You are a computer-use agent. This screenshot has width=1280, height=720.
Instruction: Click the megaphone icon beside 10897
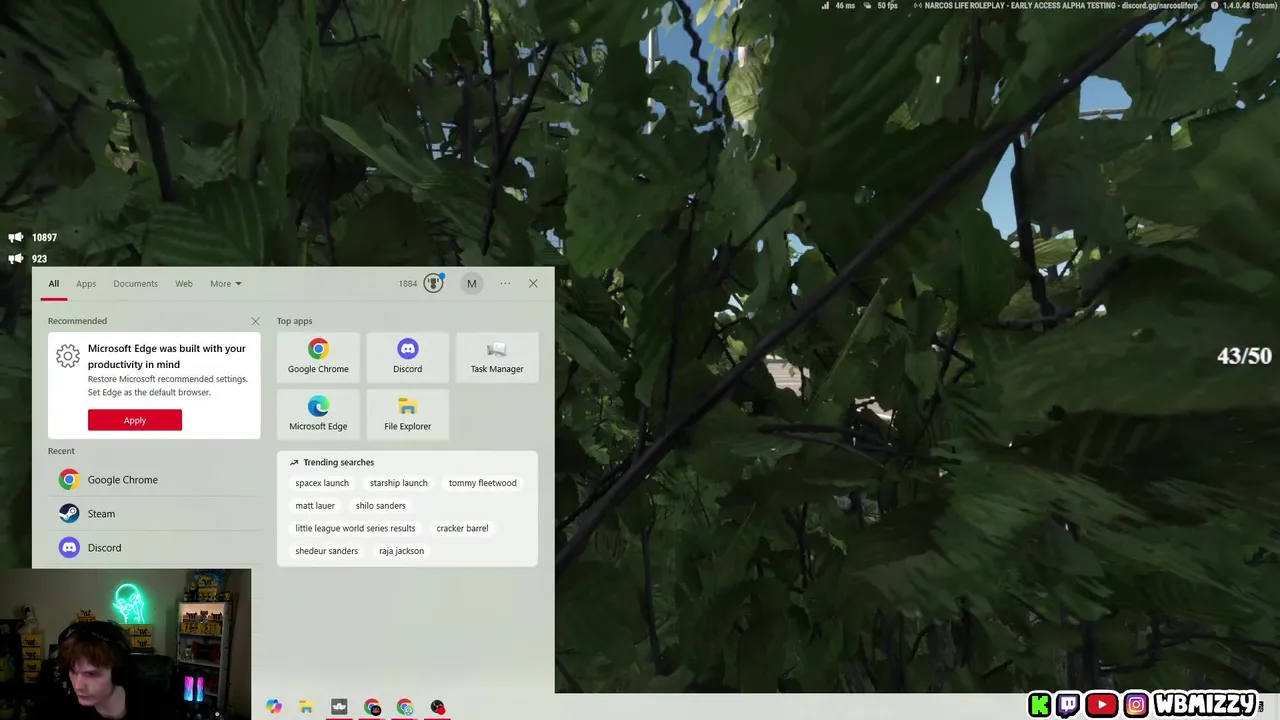click(x=16, y=237)
